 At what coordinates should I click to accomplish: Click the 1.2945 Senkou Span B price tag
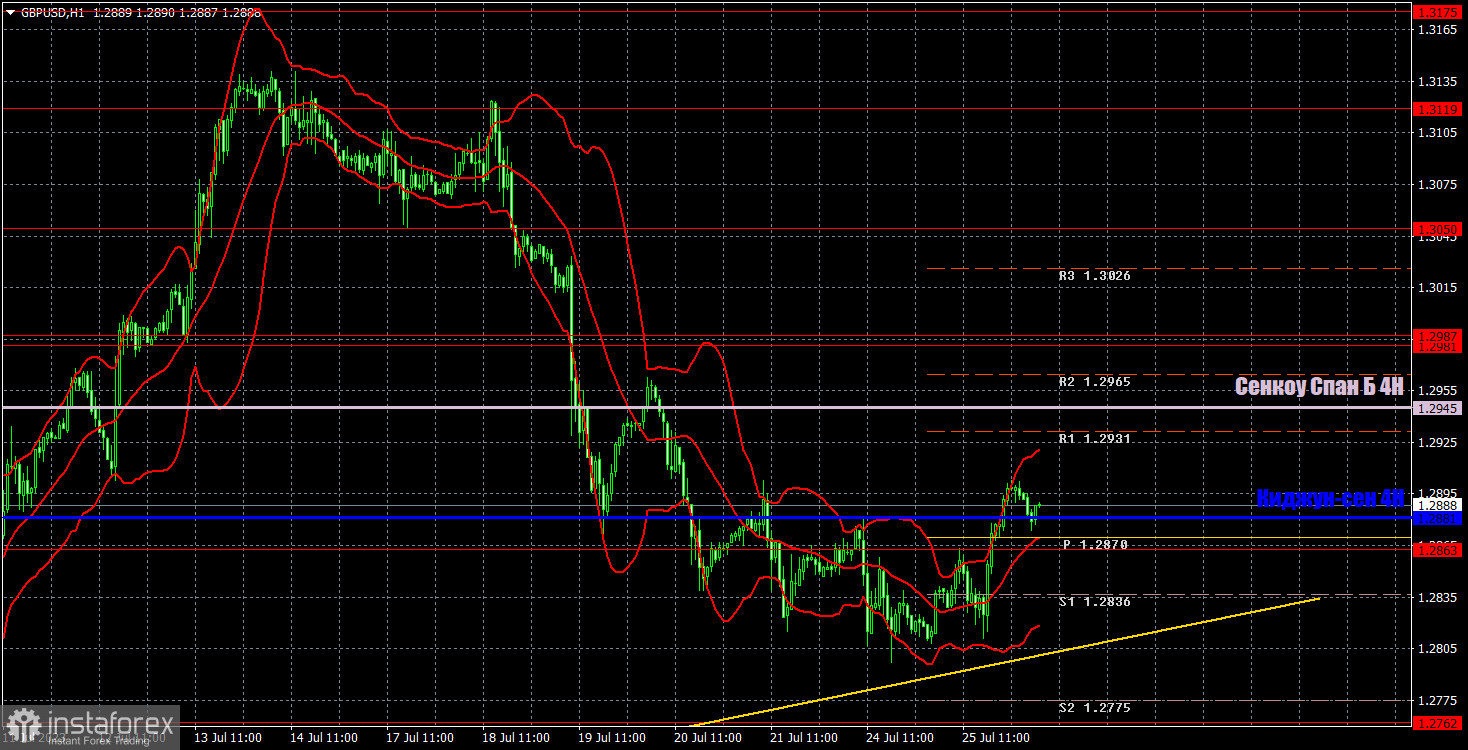(1439, 408)
